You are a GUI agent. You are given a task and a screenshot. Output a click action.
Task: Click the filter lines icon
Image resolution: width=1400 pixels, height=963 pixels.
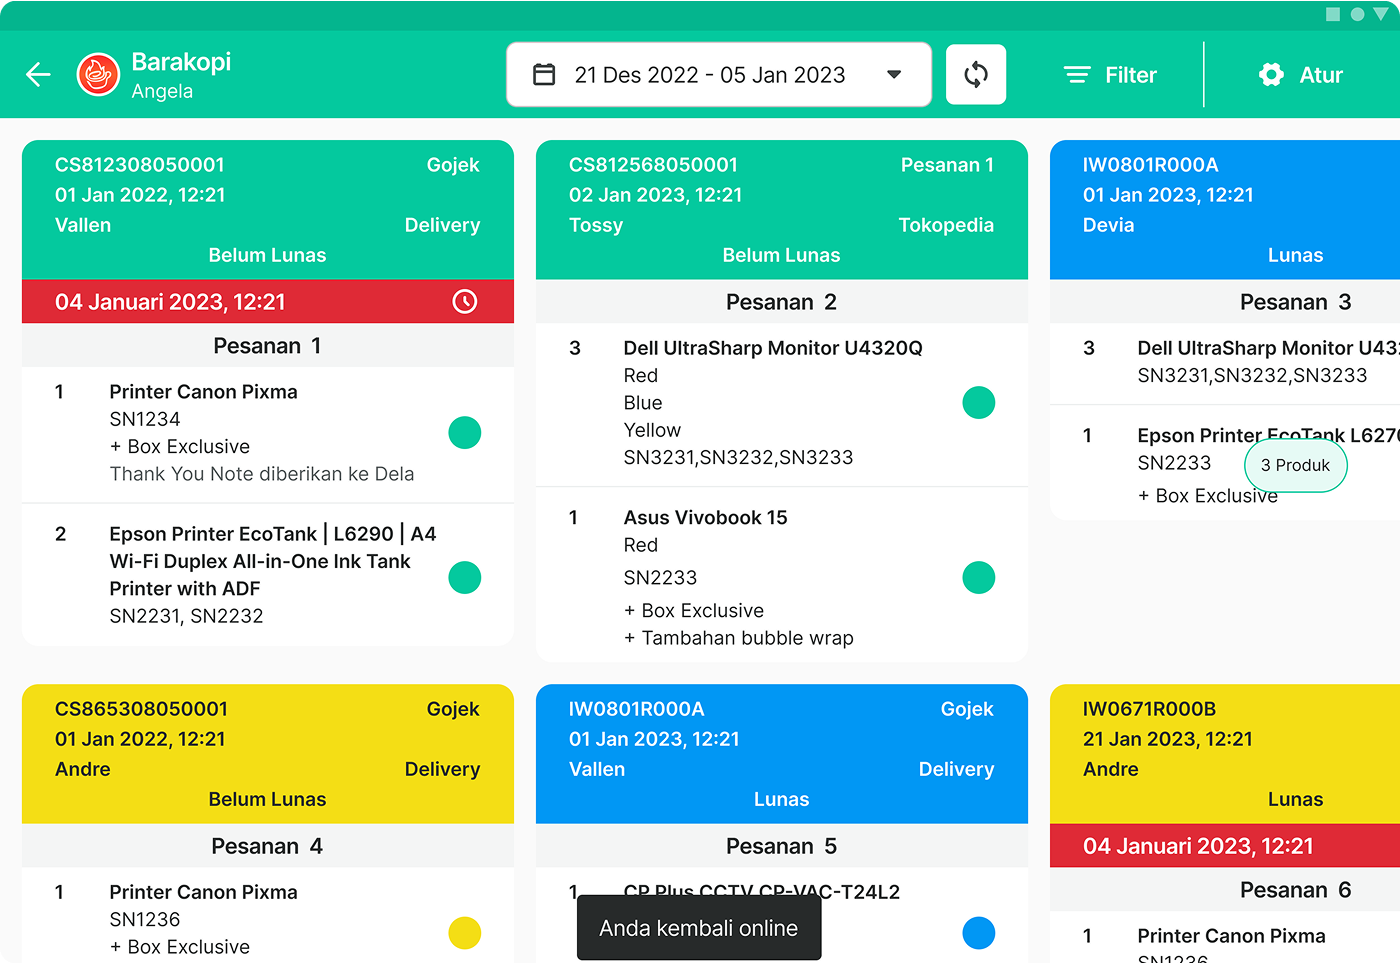click(x=1077, y=74)
